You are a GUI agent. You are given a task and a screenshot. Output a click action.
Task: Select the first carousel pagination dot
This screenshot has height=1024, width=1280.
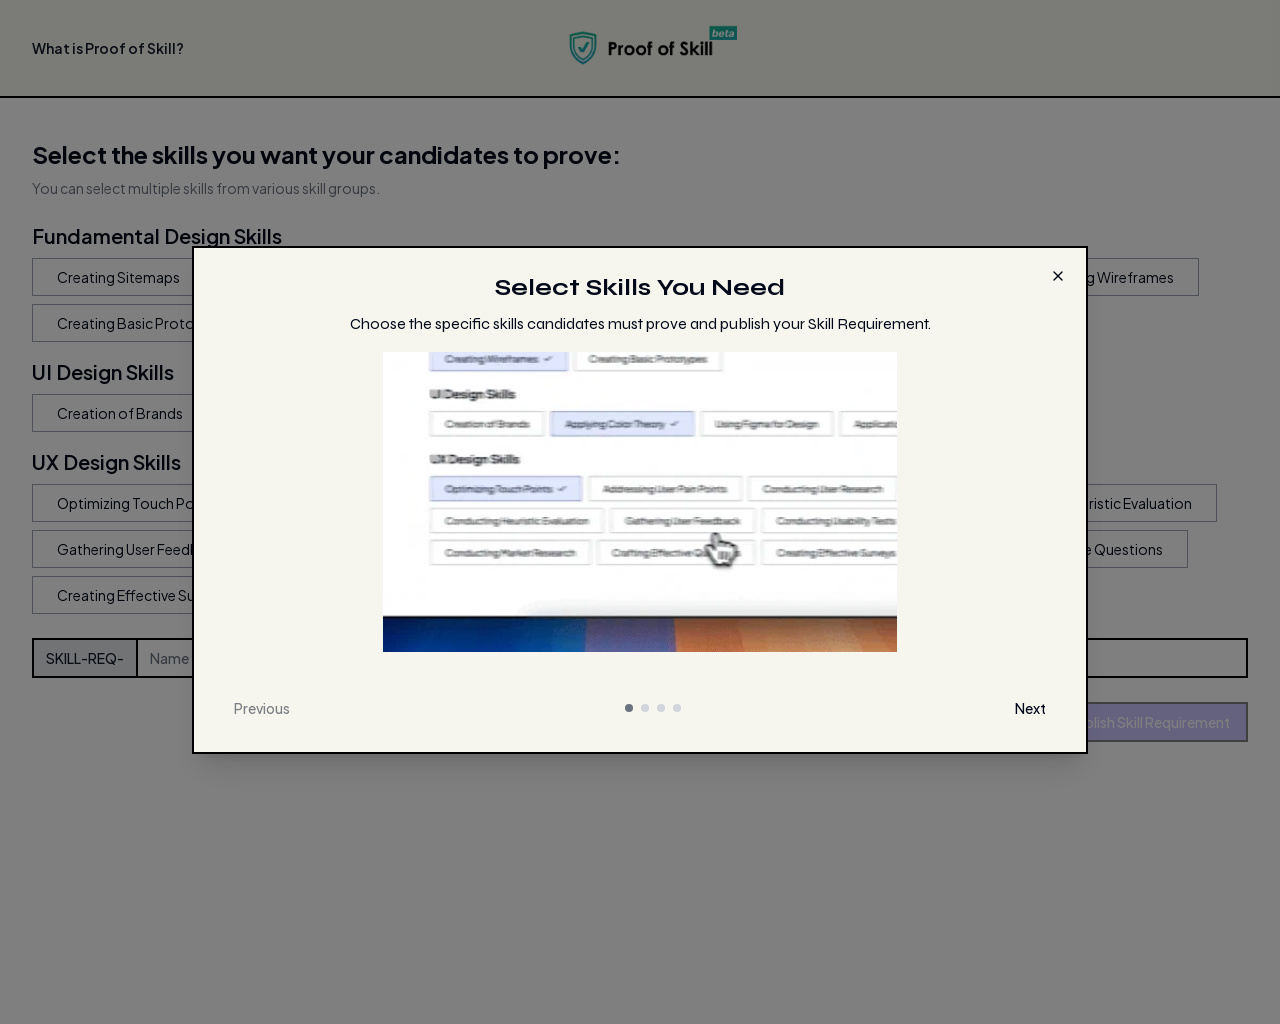pyautogui.click(x=629, y=708)
